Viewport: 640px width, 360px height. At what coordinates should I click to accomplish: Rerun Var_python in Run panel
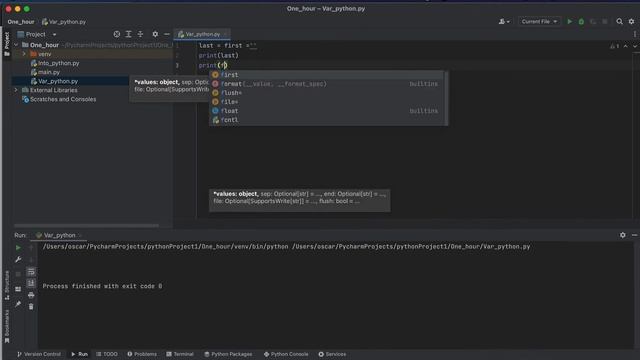(18, 248)
